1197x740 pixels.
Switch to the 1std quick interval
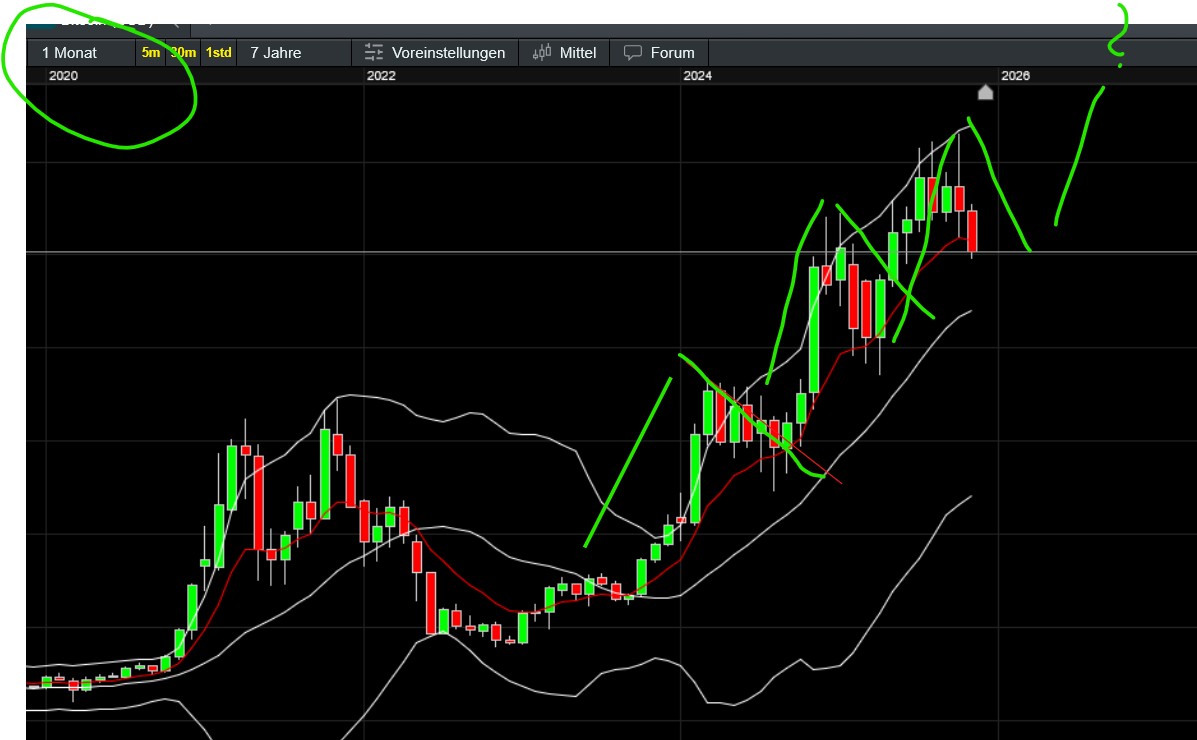click(218, 53)
